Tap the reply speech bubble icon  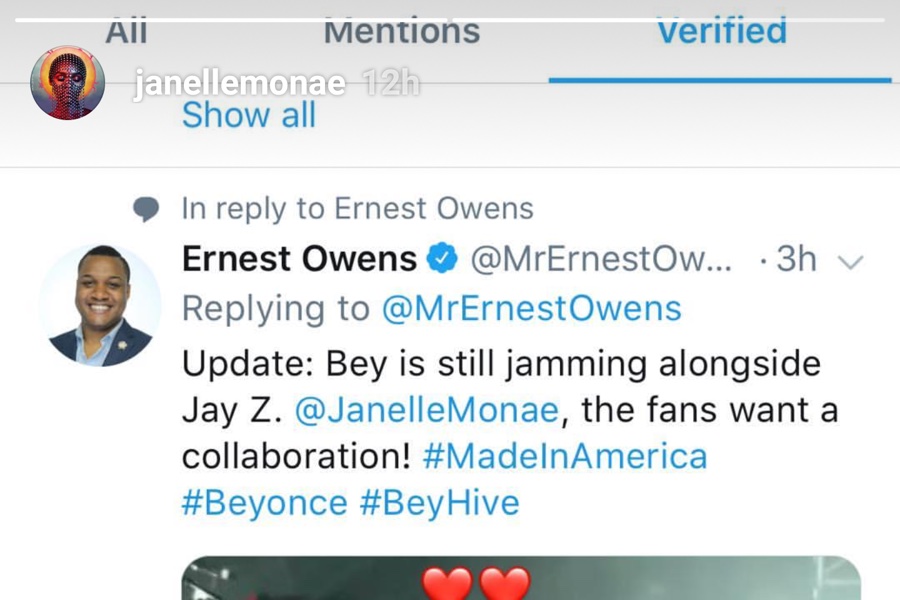click(146, 209)
